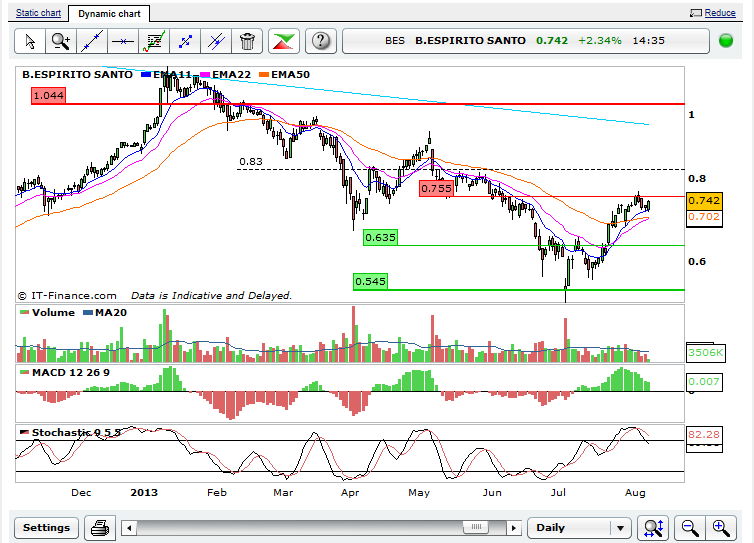Screen dimensions: 754x543
Task: Click the trash bin delete tool
Action: (247, 41)
